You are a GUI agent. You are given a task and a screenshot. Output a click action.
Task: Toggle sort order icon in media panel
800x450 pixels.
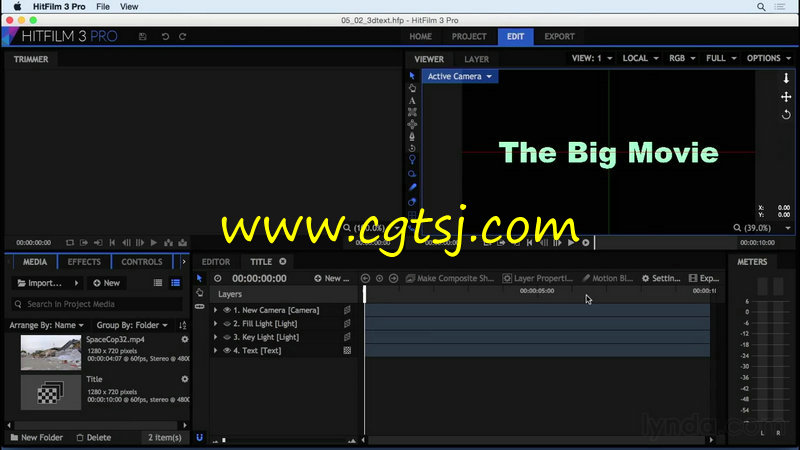tap(183, 325)
